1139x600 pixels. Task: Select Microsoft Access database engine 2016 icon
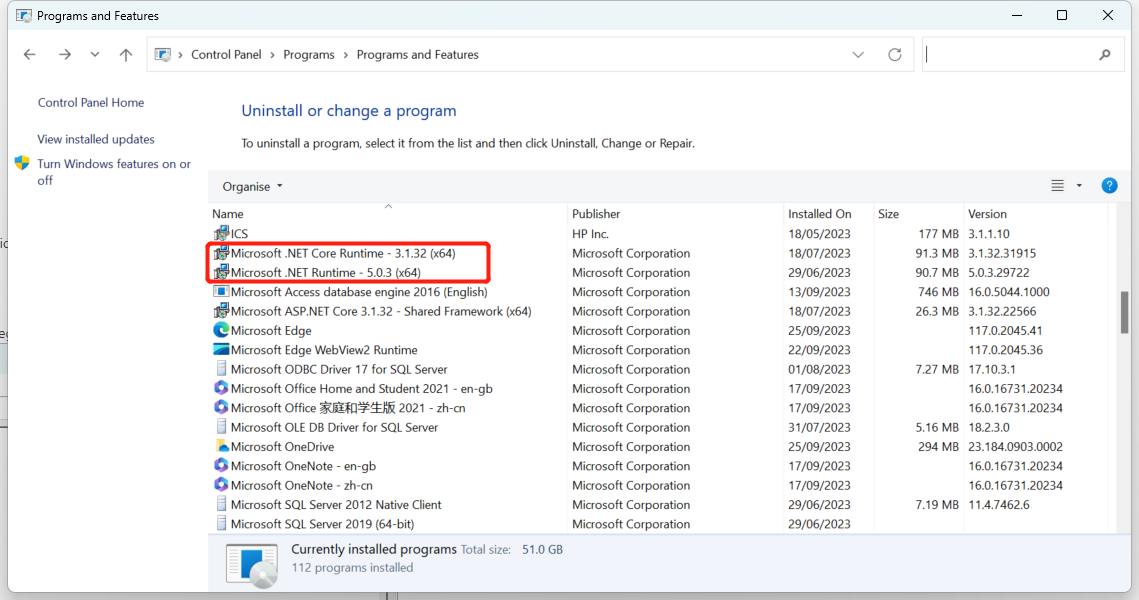pyautogui.click(x=222, y=291)
